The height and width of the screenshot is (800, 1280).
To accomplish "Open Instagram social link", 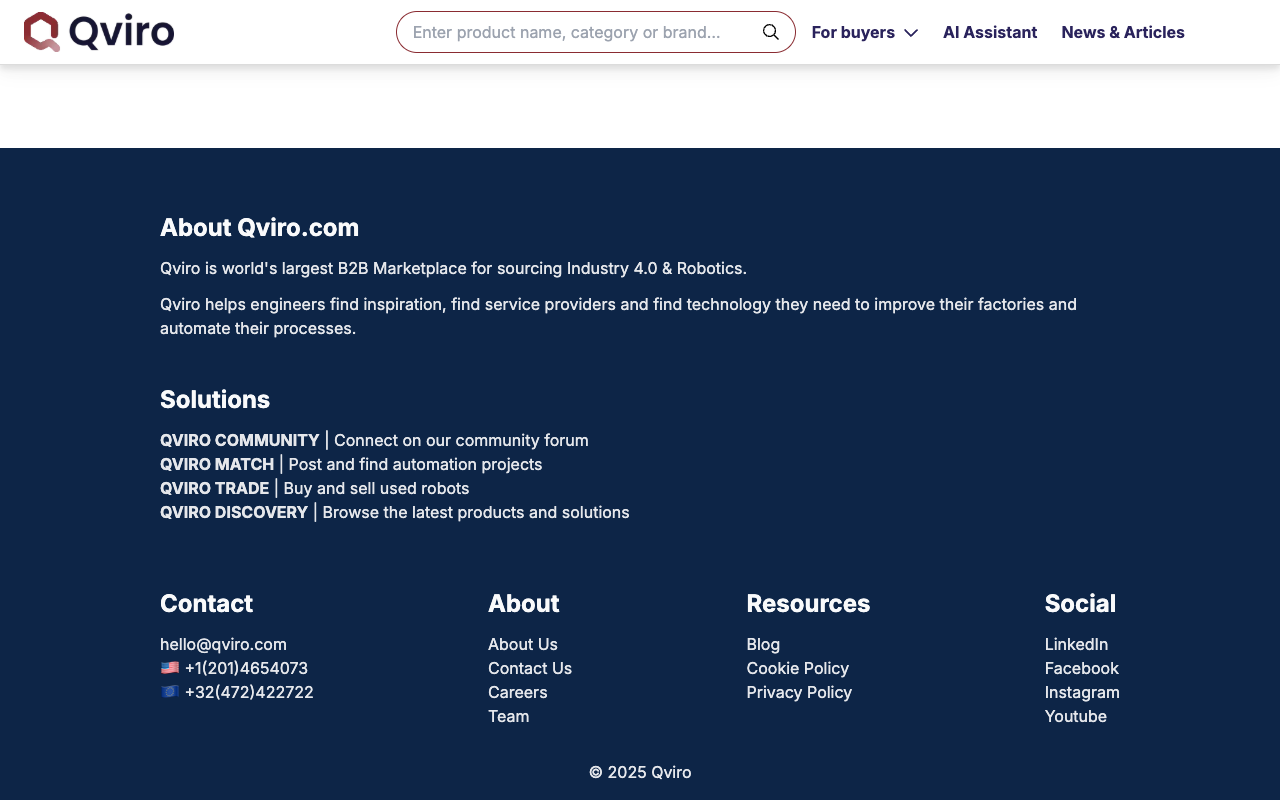I will point(1082,692).
